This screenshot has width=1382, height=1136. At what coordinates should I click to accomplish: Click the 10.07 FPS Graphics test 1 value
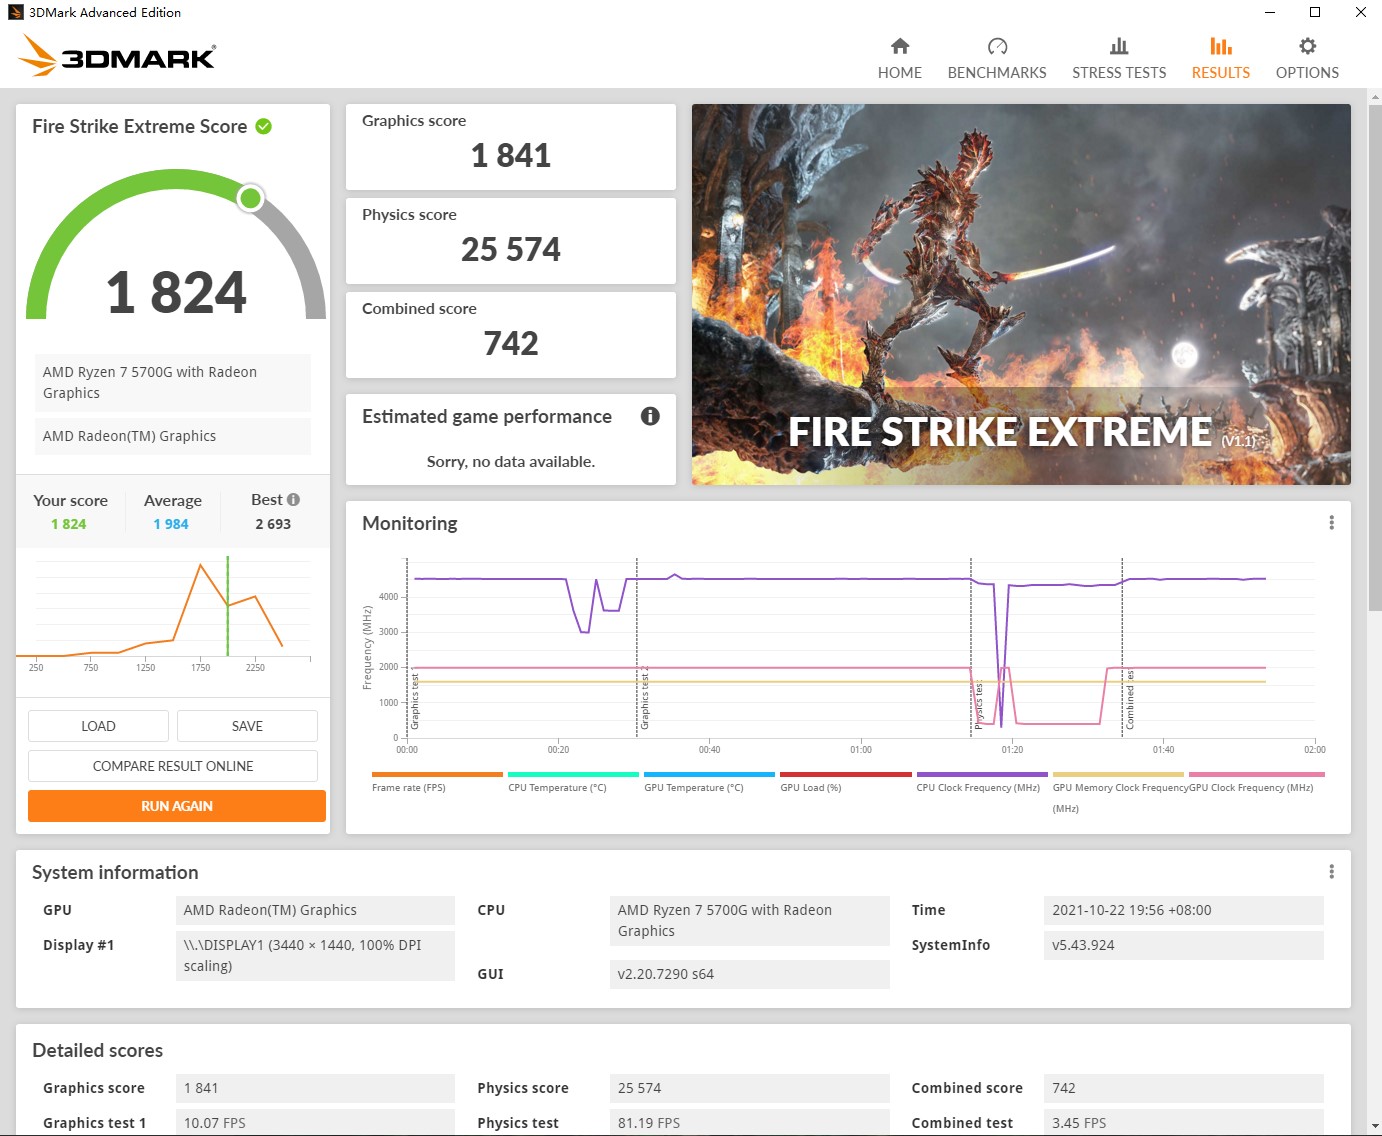315,1122
